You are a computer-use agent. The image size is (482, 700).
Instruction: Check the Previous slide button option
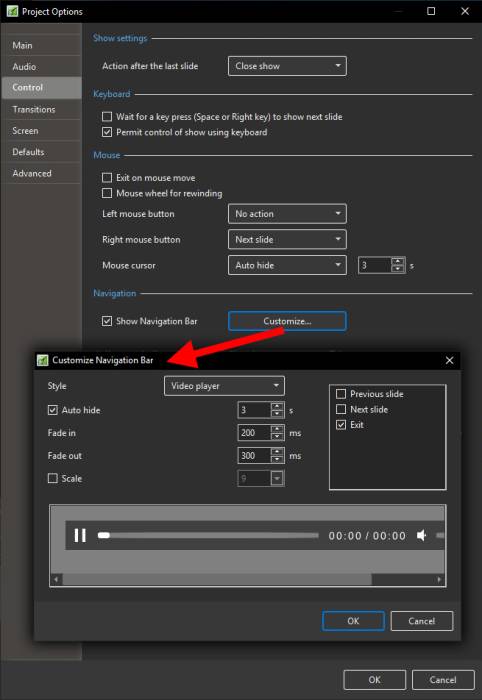(341, 394)
